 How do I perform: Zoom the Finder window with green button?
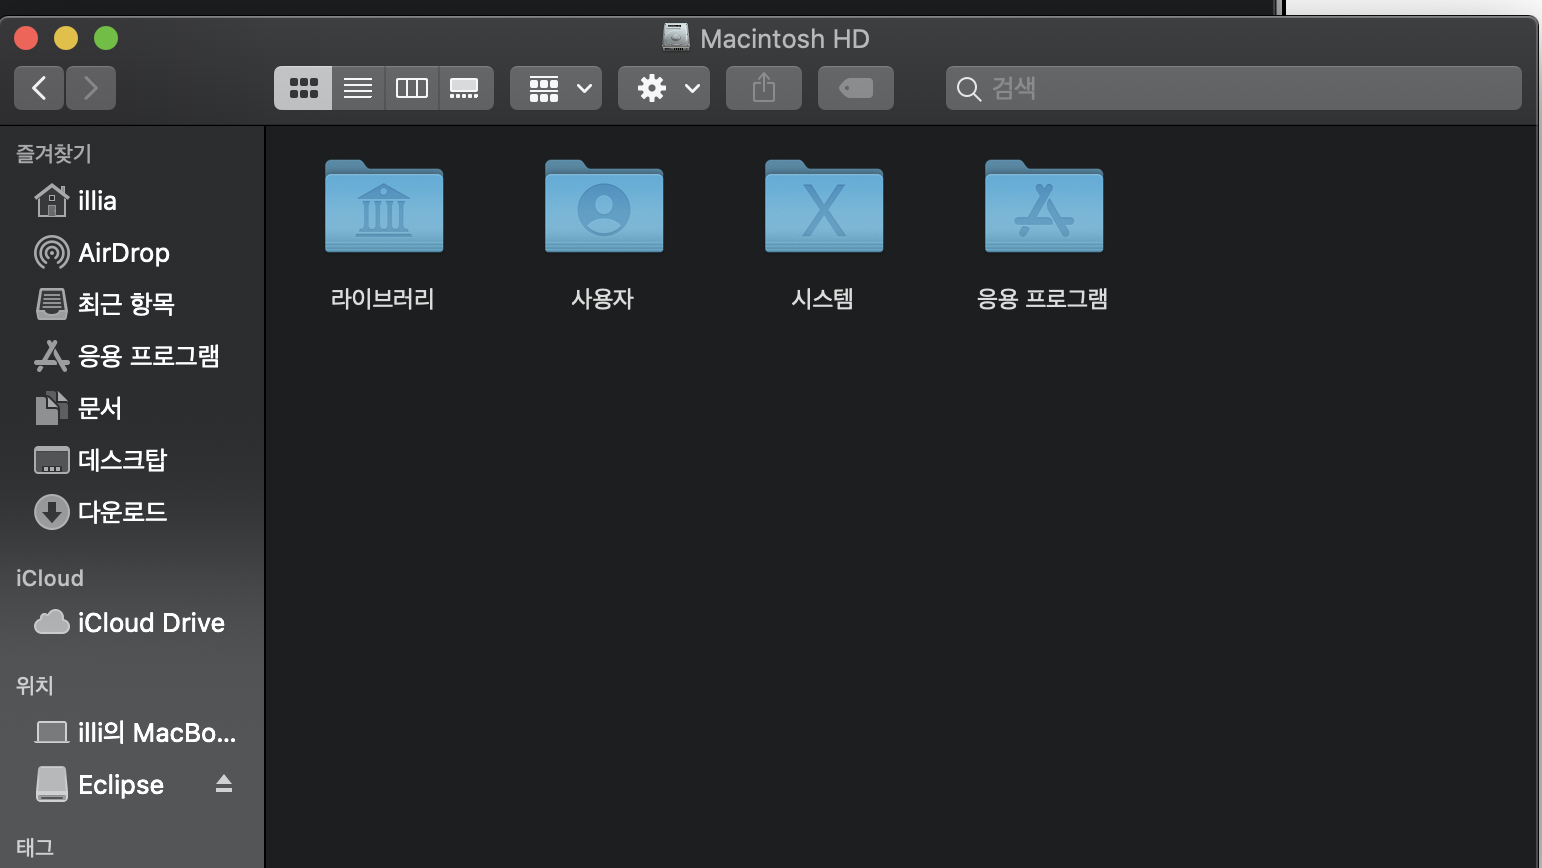[106, 38]
